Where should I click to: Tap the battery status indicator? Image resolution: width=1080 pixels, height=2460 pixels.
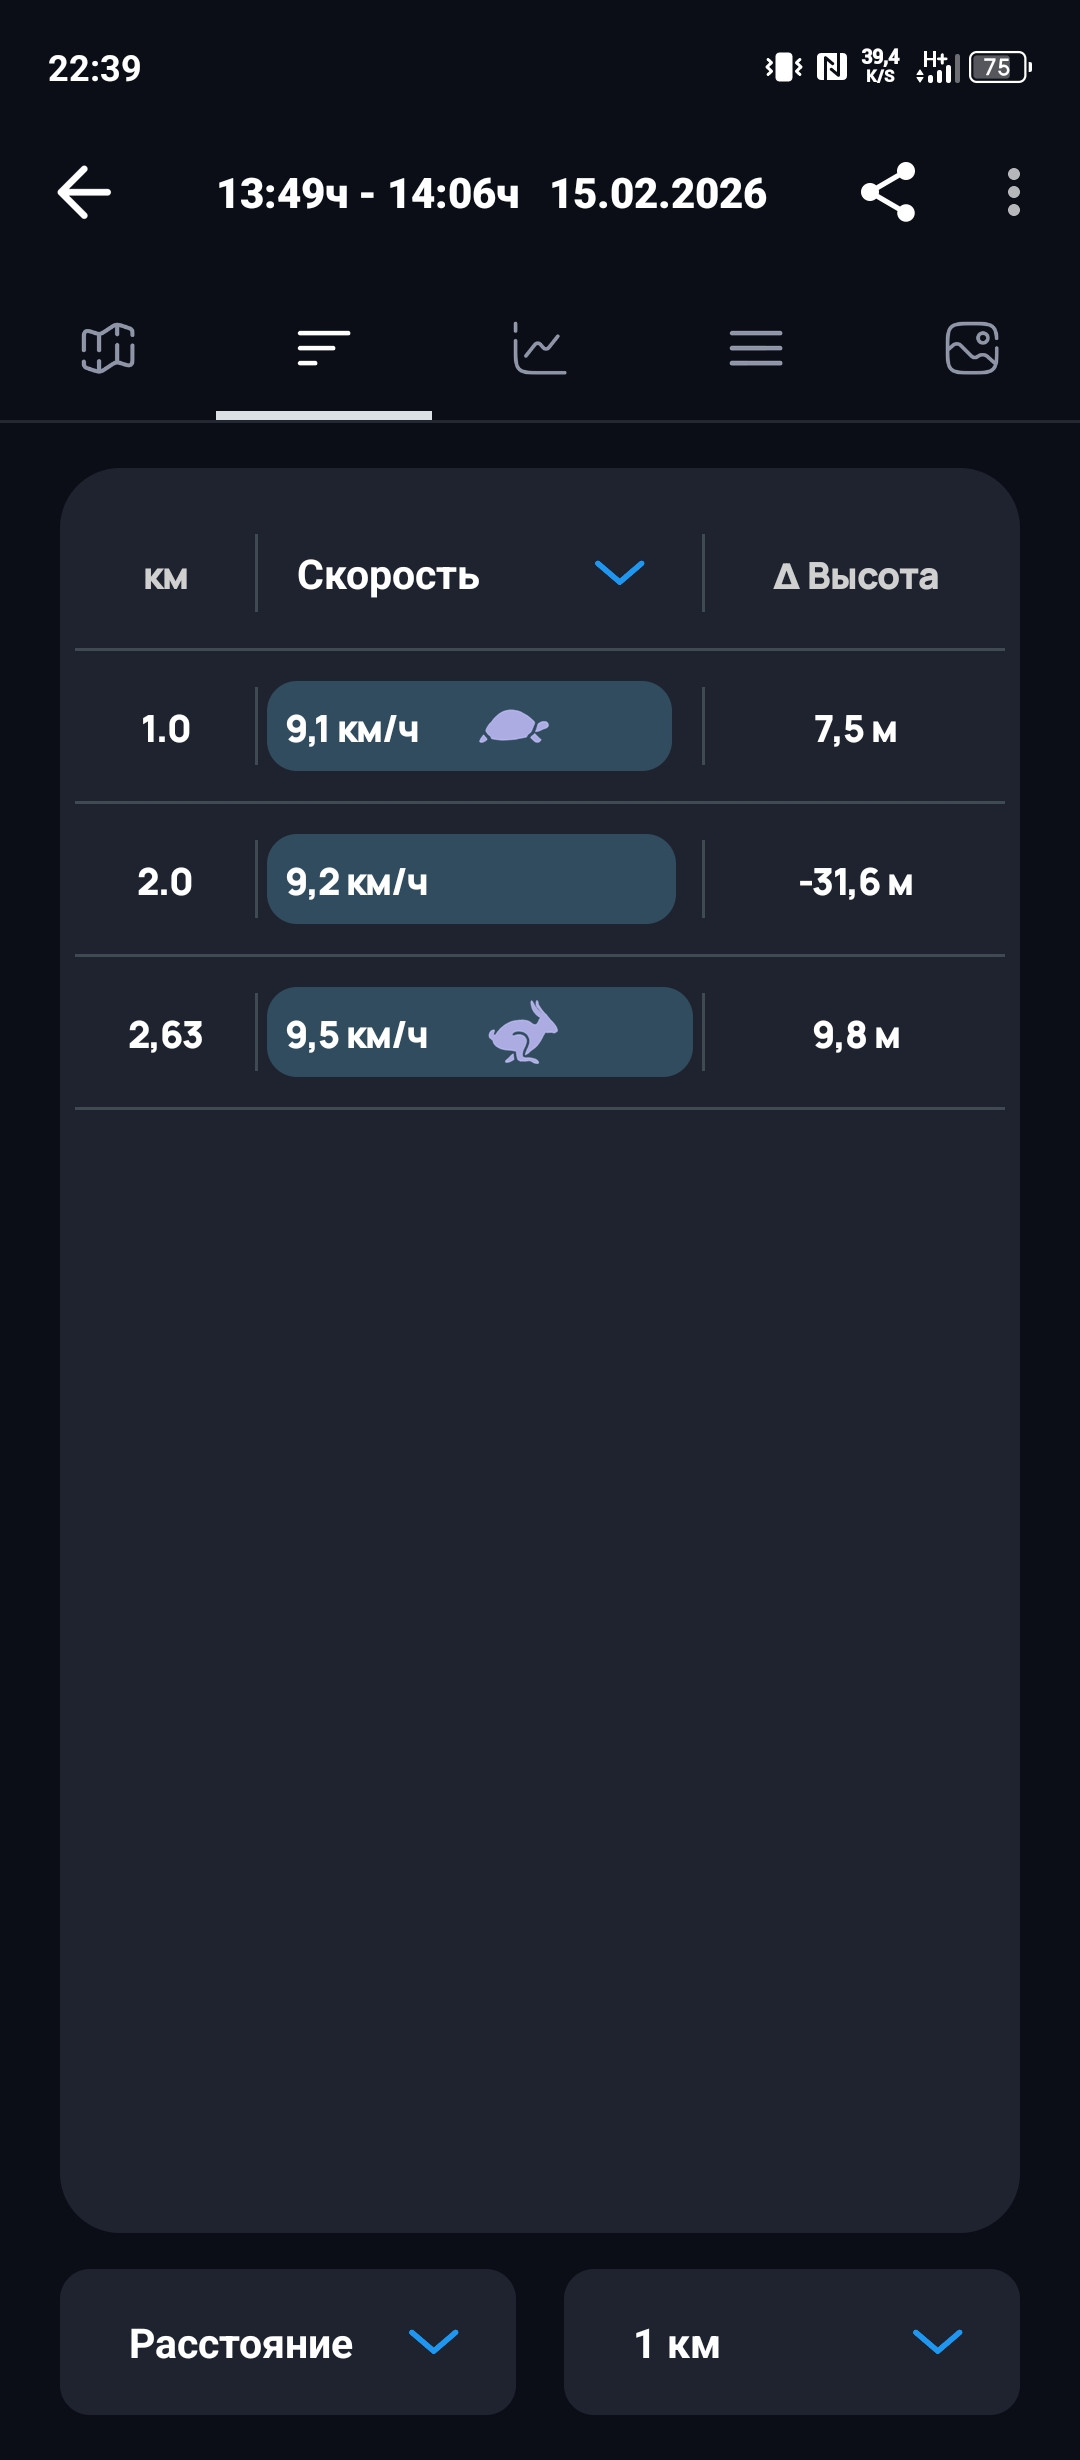(1000, 67)
